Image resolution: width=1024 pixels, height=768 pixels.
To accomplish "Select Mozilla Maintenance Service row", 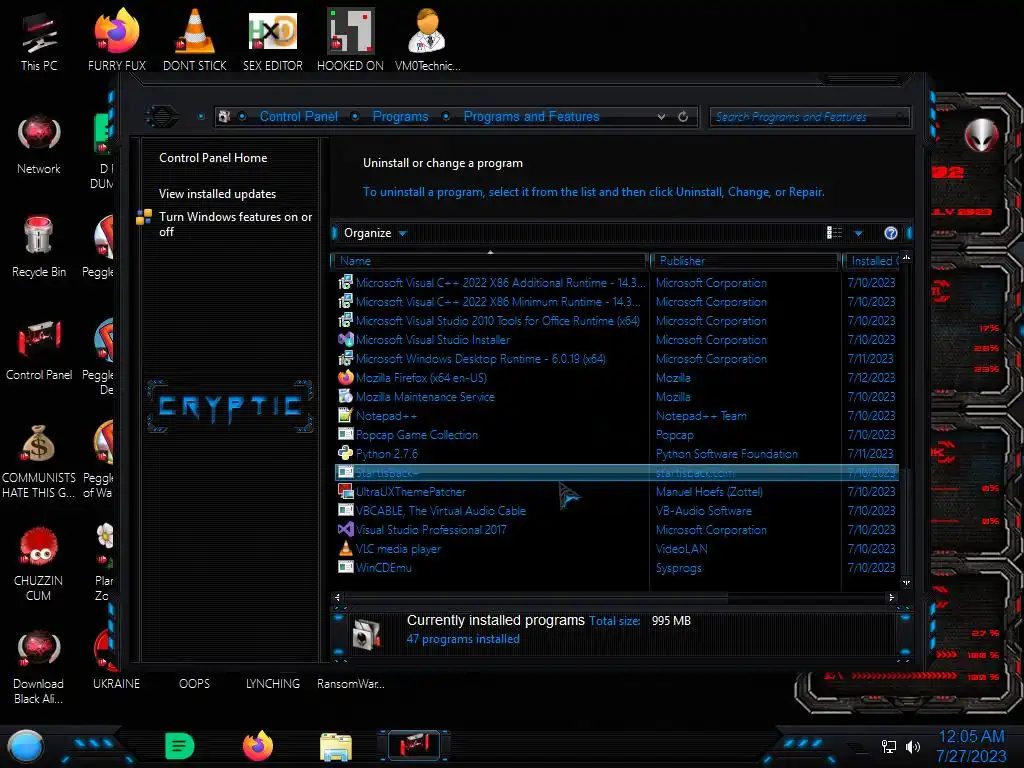I will (617, 396).
